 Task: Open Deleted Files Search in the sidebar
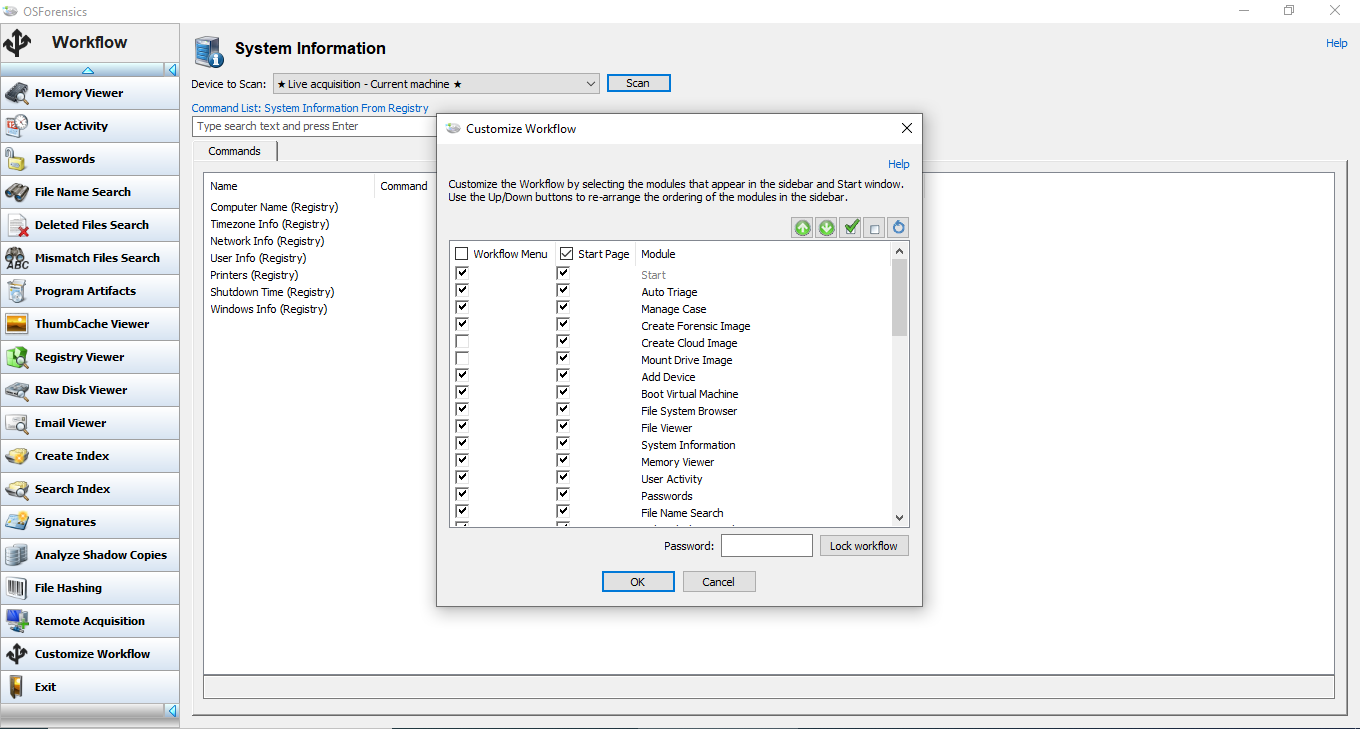pyautogui.click(x=90, y=225)
